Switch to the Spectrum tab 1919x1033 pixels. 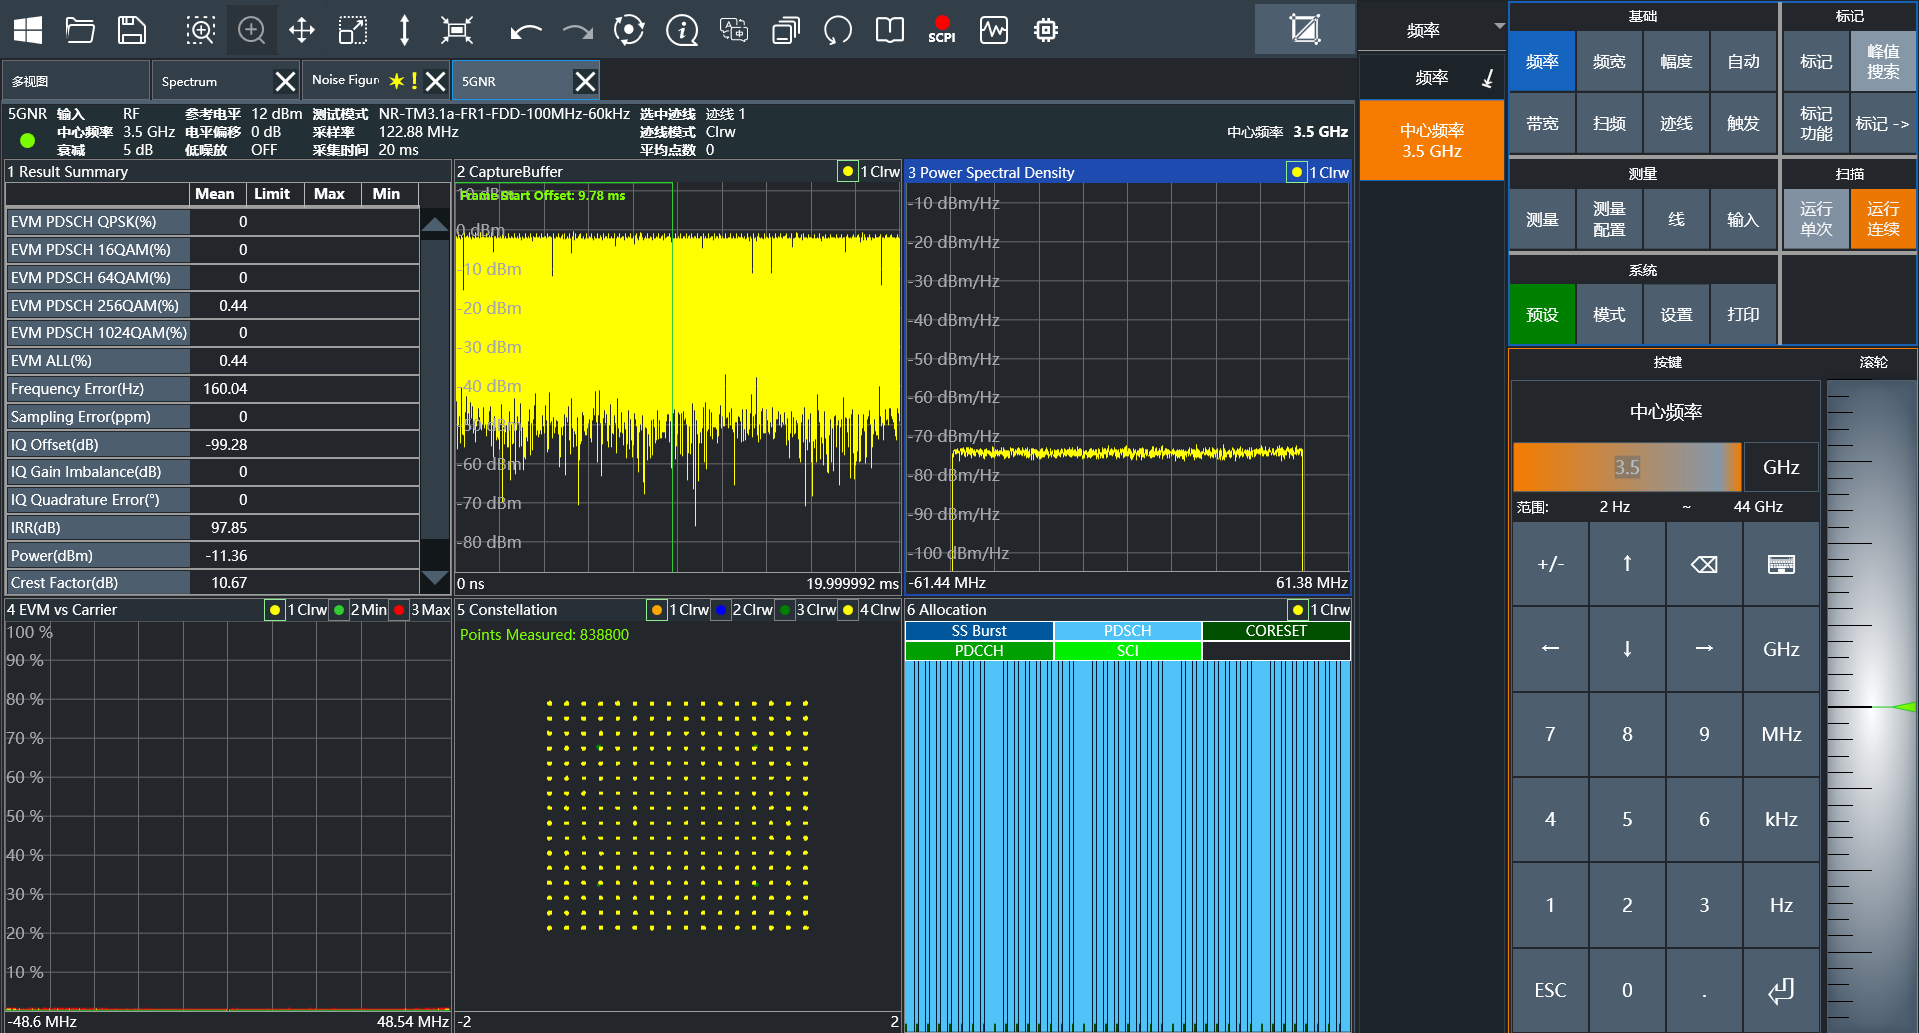[213, 81]
